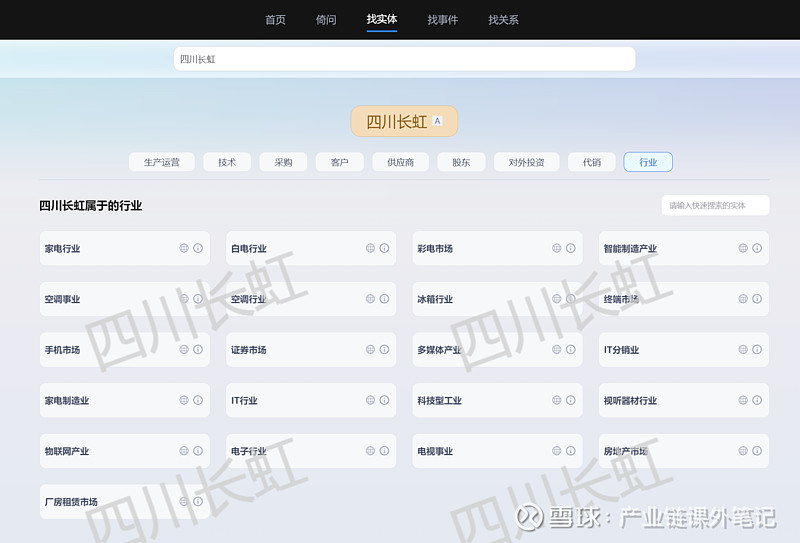Switch to the 供应商 category tab
The image size is (800, 543).
pos(401,162)
